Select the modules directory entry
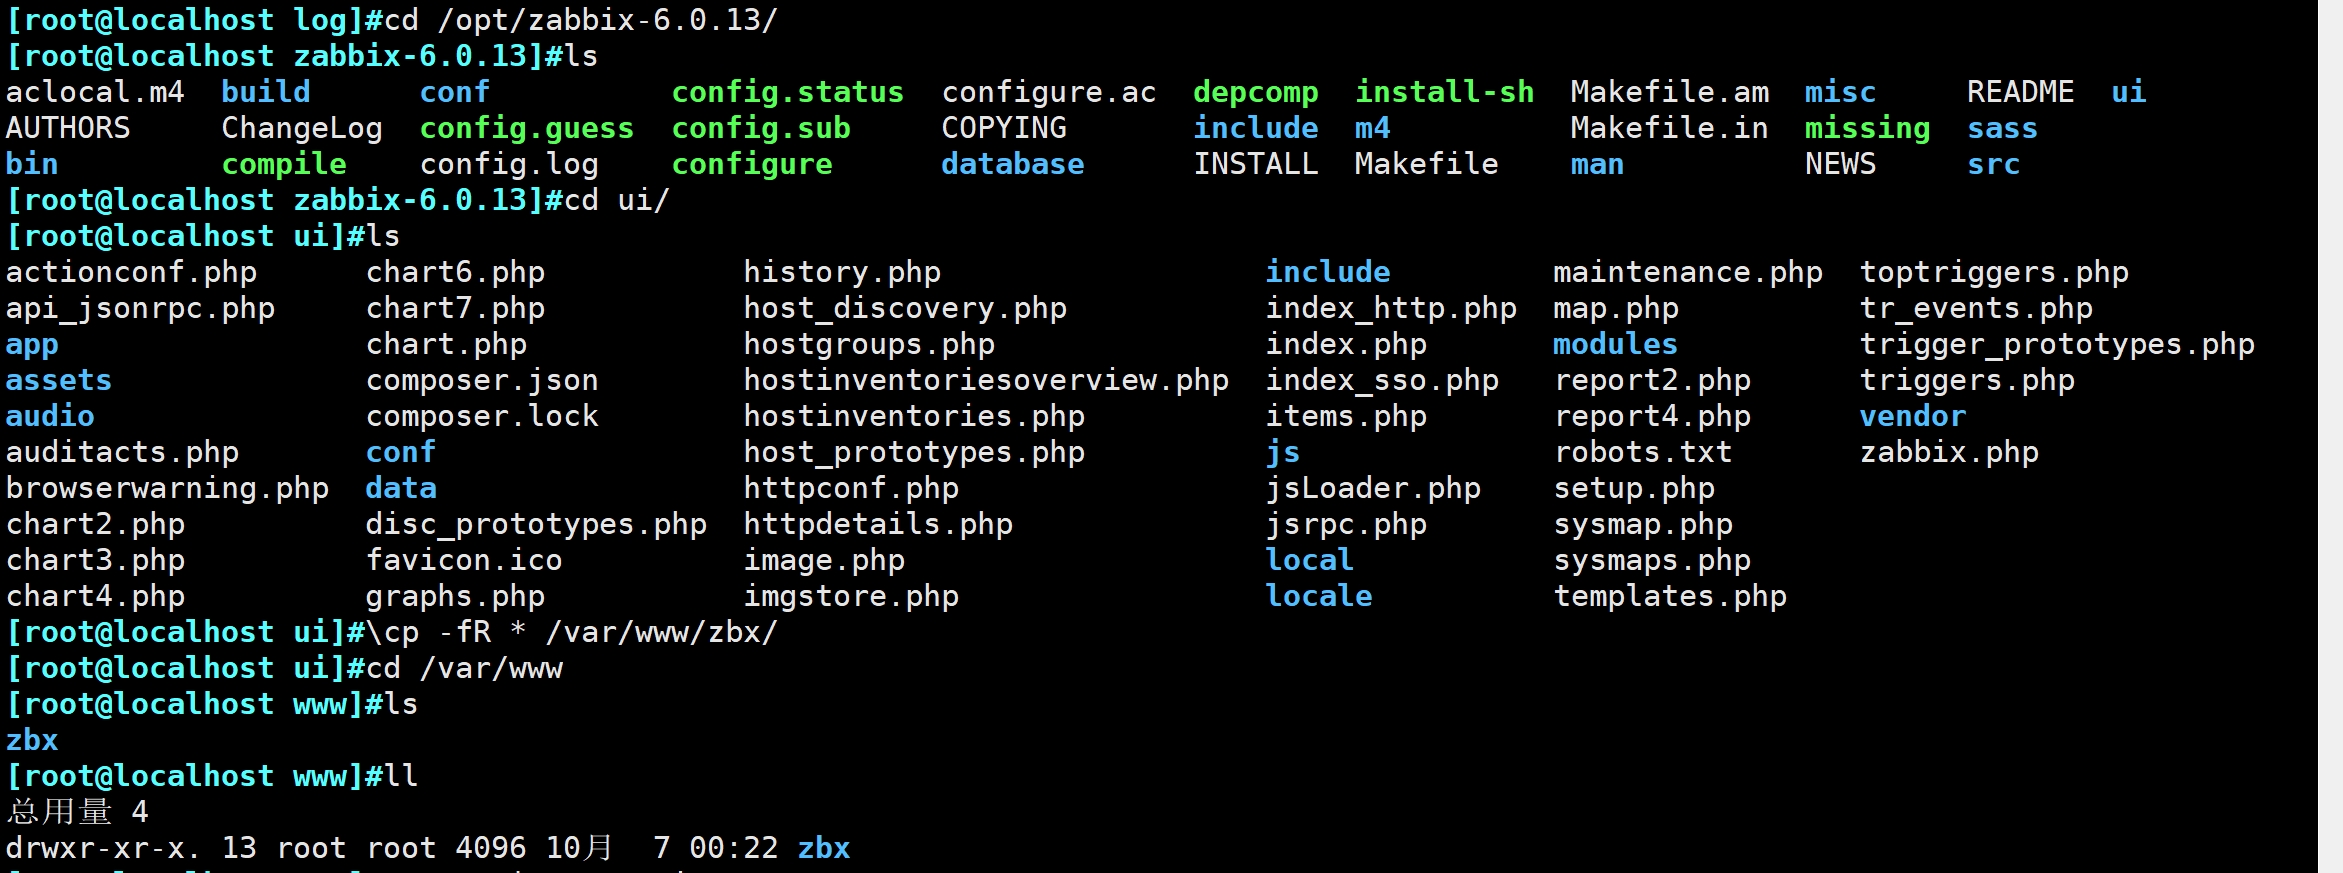The width and height of the screenshot is (2343, 873). (1615, 344)
